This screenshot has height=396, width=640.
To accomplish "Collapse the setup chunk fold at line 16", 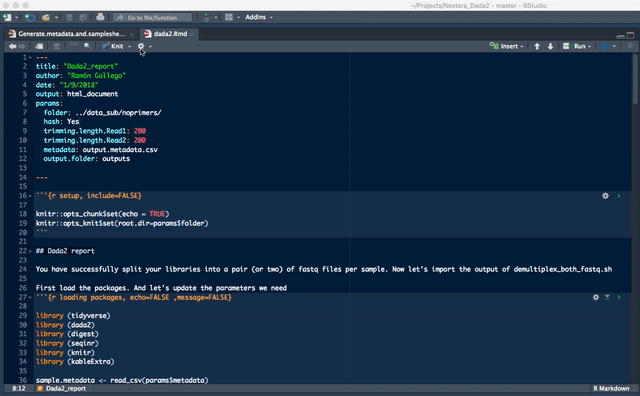I will tap(30, 196).
